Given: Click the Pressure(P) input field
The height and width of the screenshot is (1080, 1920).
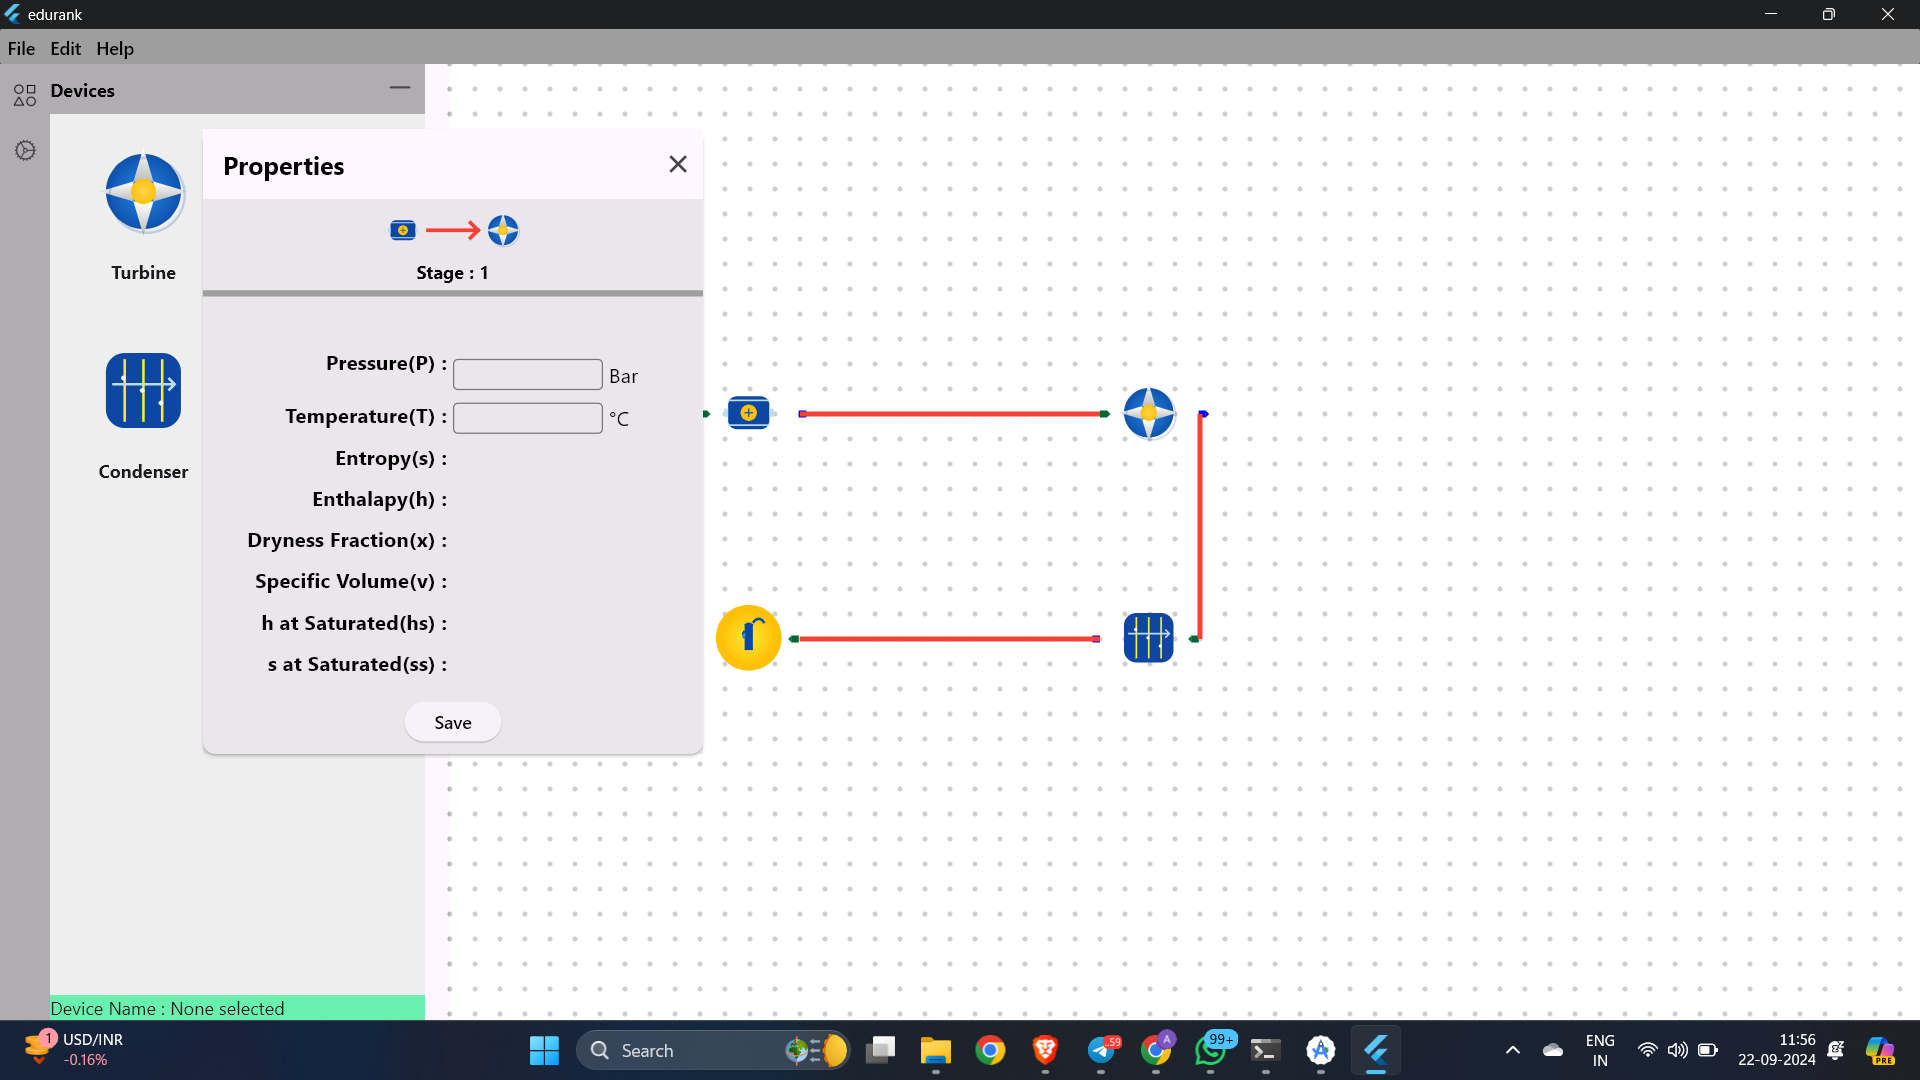Looking at the screenshot, I should tap(528, 375).
